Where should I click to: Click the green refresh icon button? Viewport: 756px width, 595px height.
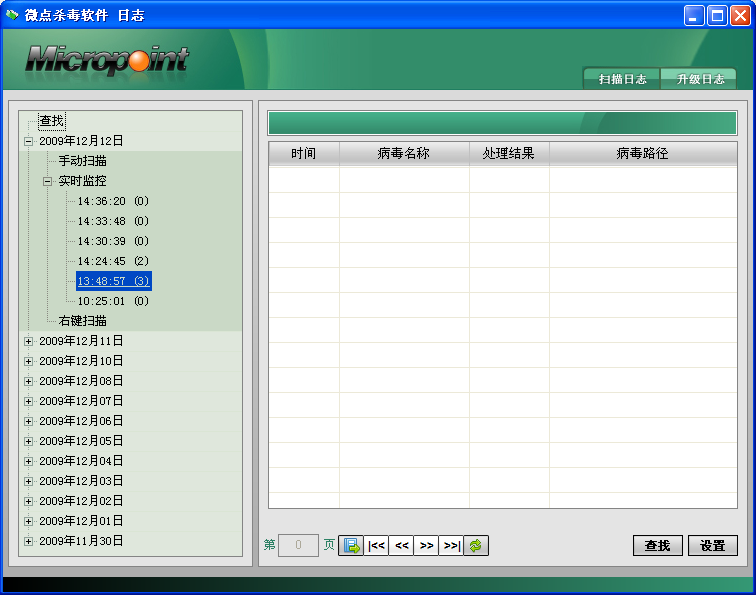point(476,545)
